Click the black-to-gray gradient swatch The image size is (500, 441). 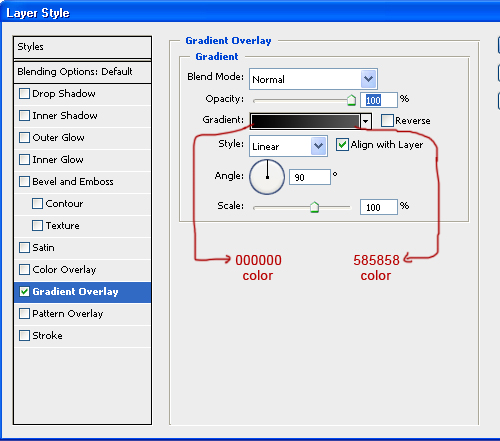(x=305, y=121)
